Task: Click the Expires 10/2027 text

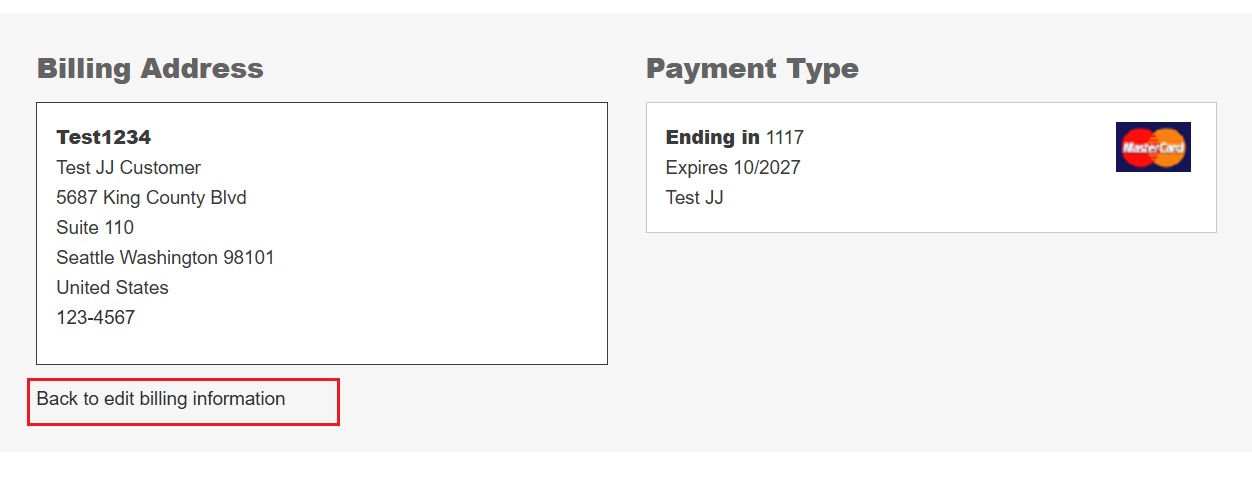Action: tap(733, 168)
